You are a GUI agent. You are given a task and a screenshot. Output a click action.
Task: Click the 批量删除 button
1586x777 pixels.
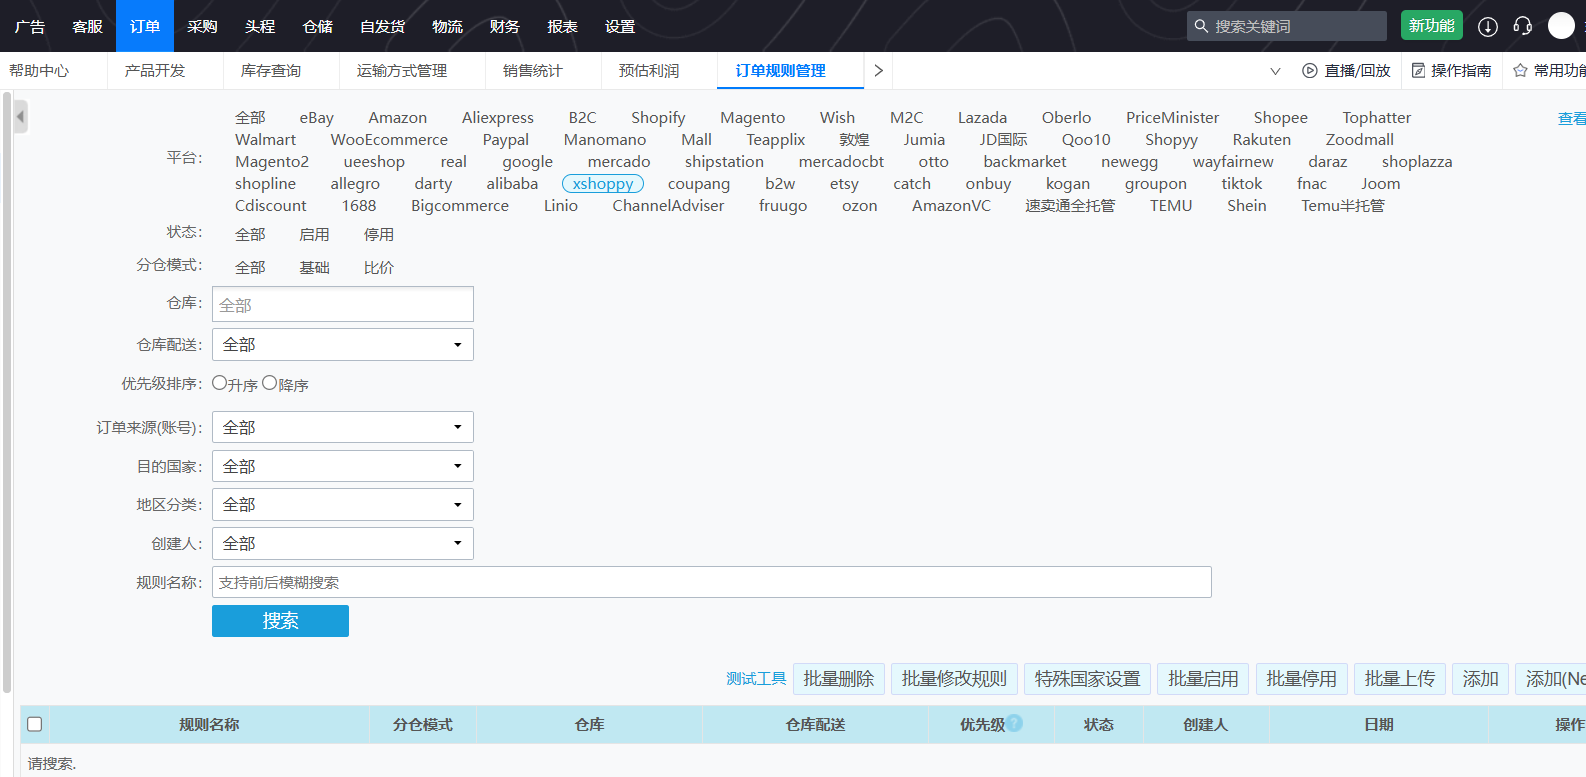(839, 679)
